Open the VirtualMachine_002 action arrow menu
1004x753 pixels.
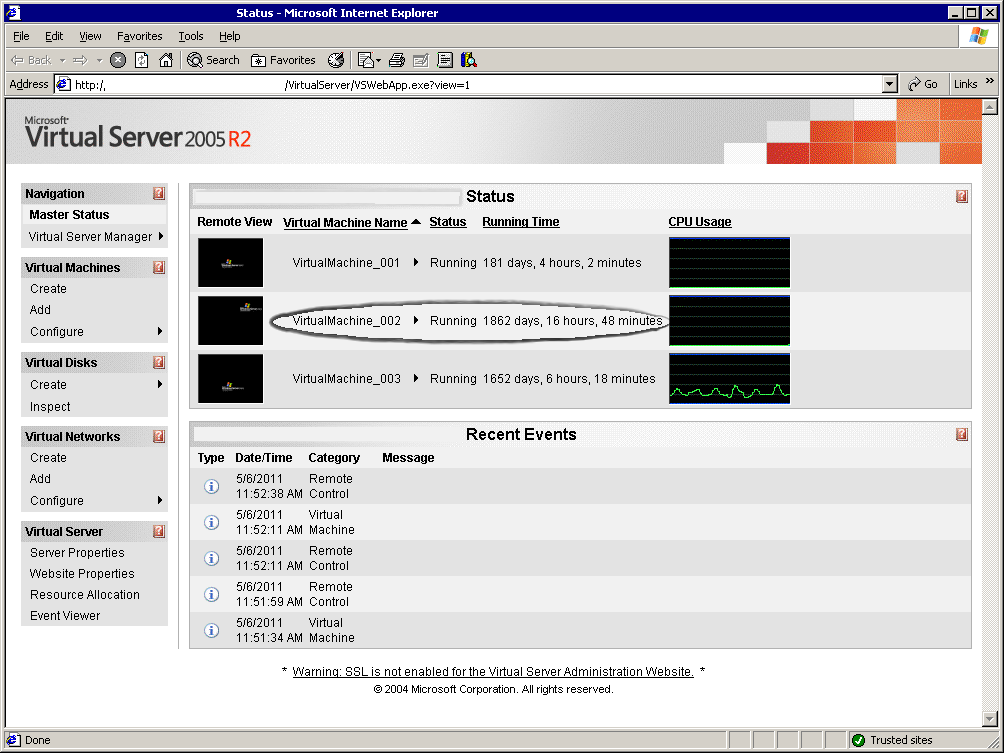click(416, 321)
